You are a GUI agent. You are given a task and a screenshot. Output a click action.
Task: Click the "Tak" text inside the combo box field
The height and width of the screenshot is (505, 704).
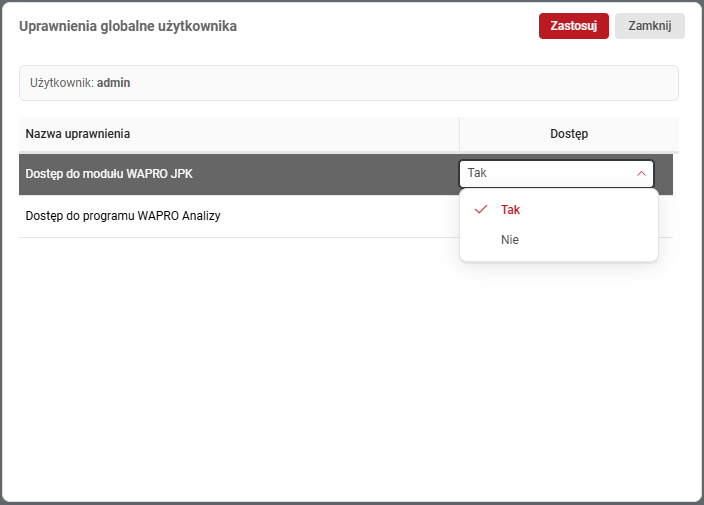tap(477, 174)
